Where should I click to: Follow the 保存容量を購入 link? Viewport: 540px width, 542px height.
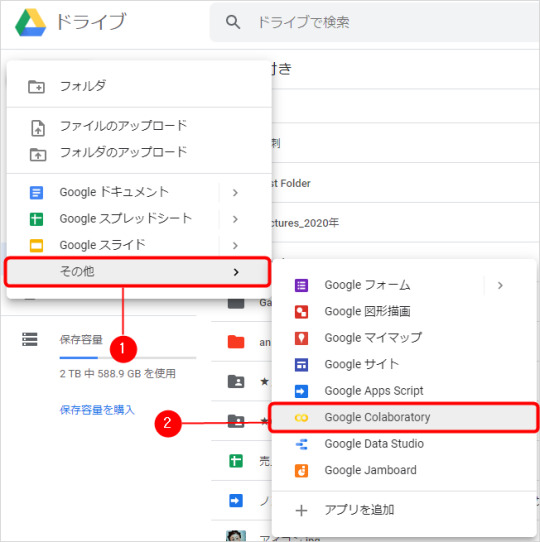[97, 410]
